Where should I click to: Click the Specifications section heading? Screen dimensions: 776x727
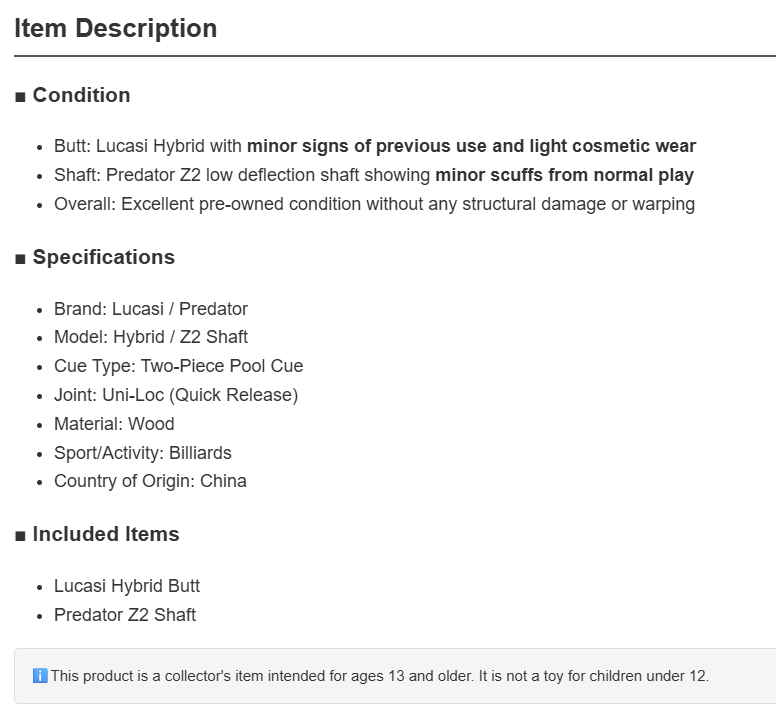pyautogui.click(x=104, y=257)
